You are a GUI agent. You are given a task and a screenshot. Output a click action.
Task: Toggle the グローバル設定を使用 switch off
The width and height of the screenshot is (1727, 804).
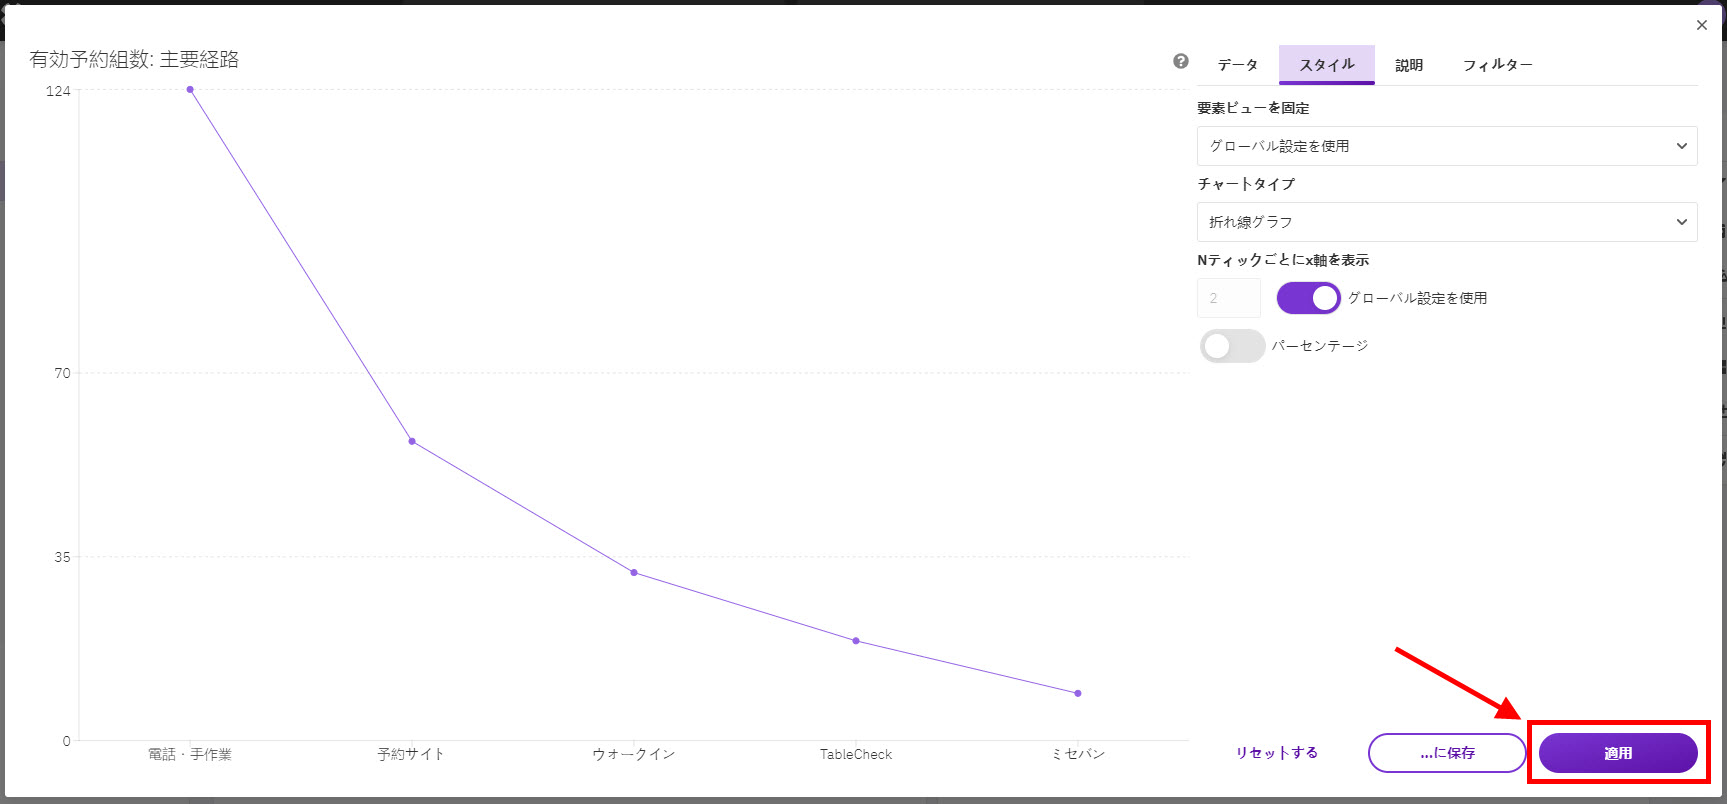click(x=1308, y=298)
